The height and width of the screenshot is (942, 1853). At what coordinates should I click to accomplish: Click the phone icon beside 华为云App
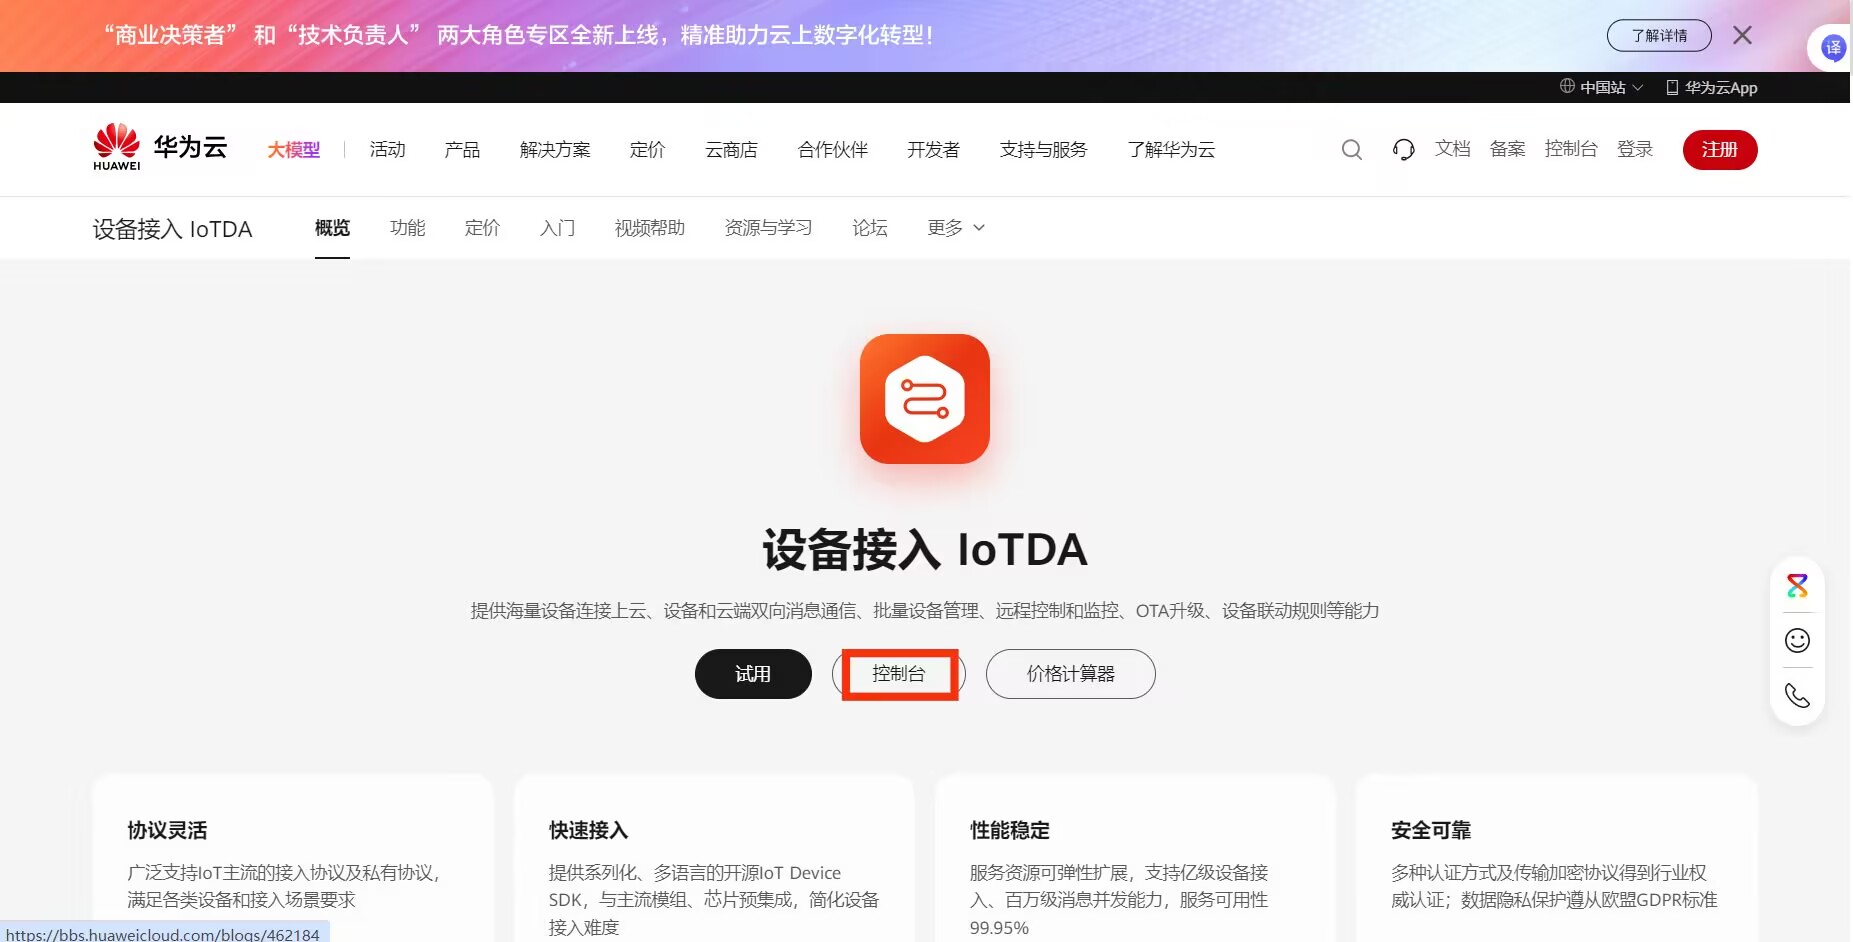pyautogui.click(x=1672, y=88)
